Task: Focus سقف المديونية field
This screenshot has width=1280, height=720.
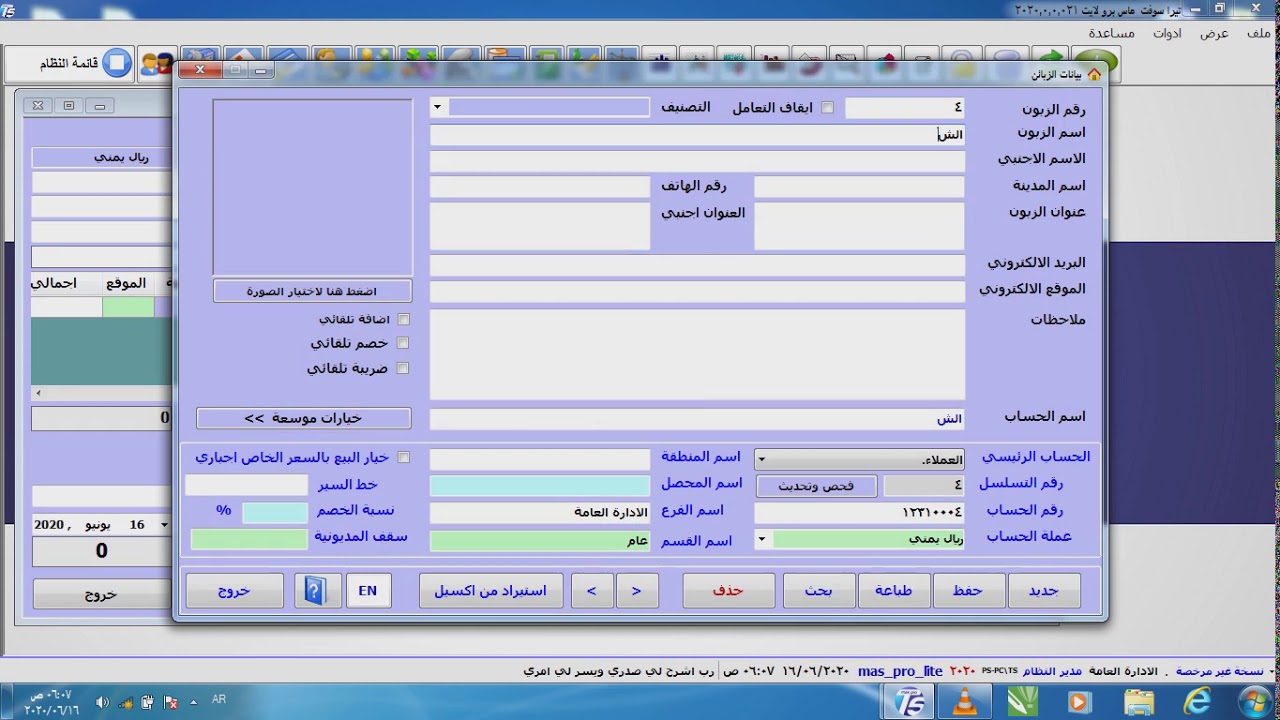Action: pos(249,539)
